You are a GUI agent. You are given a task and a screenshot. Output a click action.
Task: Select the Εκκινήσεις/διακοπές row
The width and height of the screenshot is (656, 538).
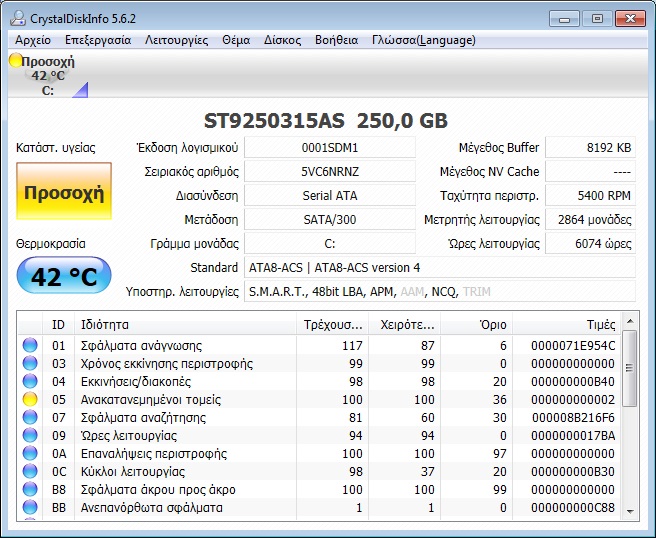pos(320,381)
